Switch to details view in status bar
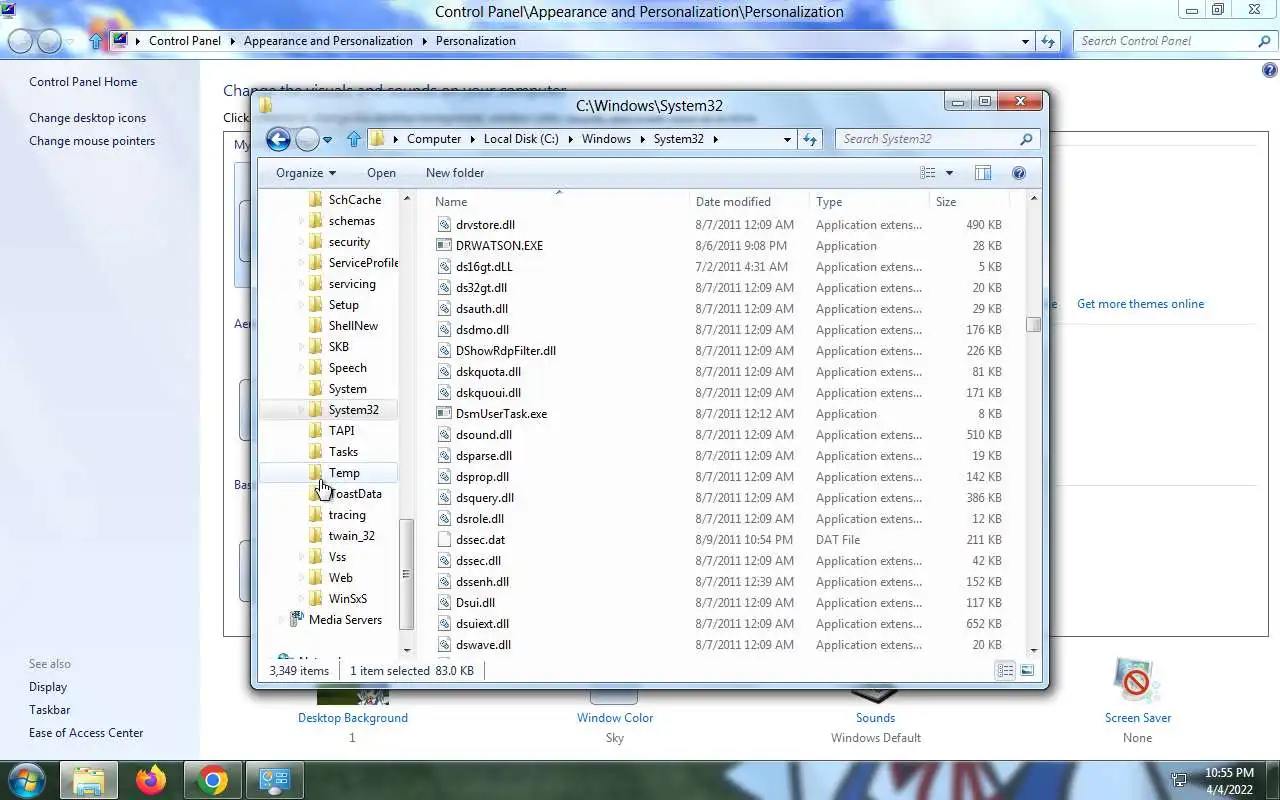The height and width of the screenshot is (800, 1280). tap(1006, 670)
